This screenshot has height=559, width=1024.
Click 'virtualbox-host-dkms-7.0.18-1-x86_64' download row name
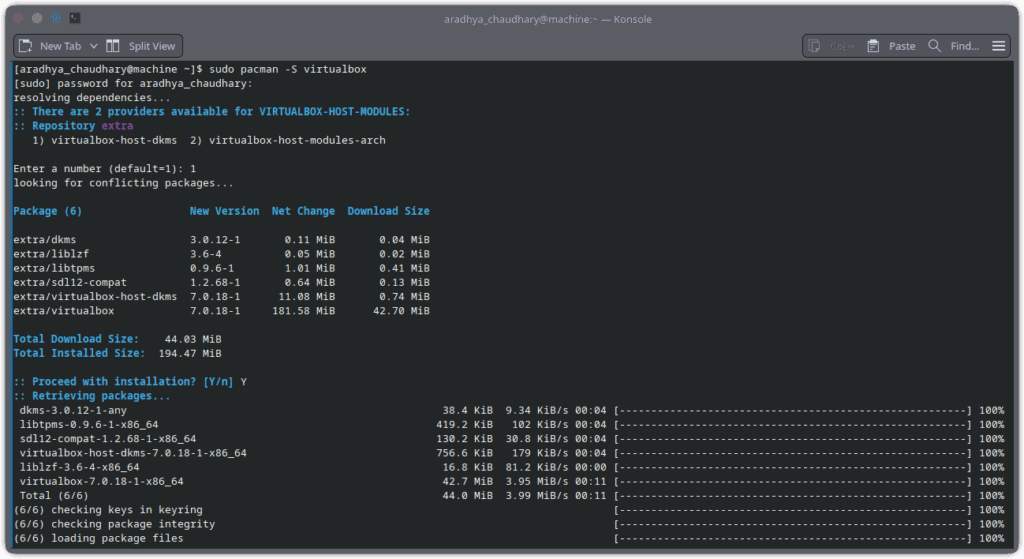[x=133, y=453]
